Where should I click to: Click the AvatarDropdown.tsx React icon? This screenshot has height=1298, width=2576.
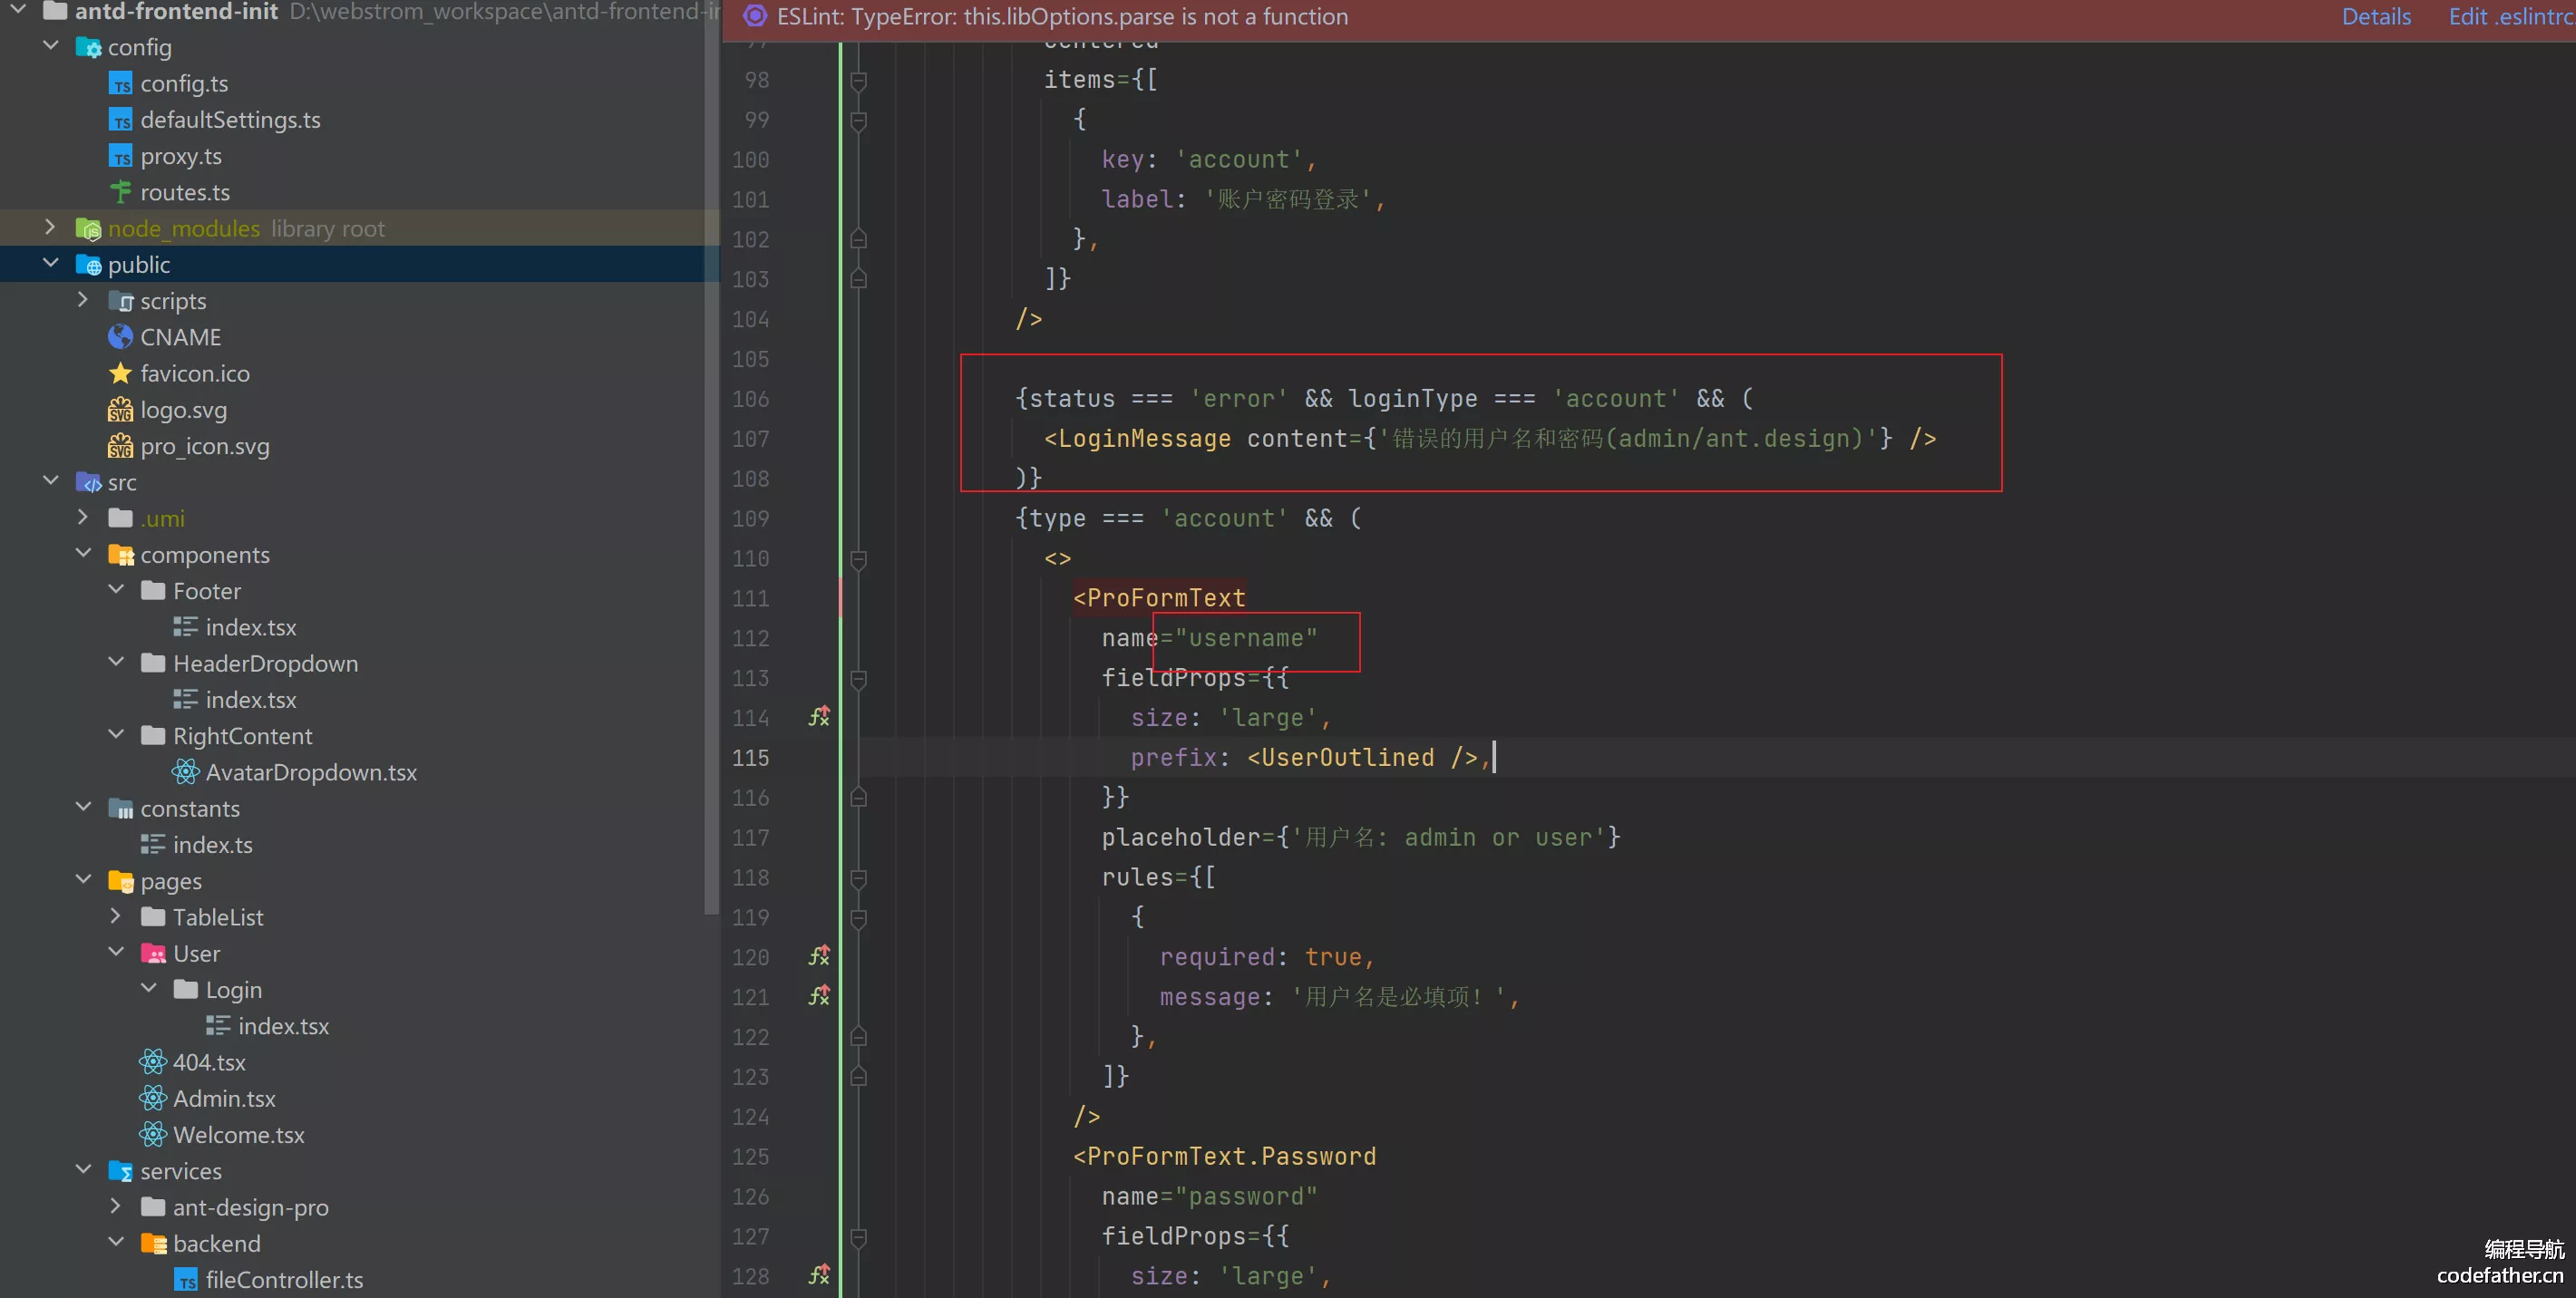(x=185, y=772)
